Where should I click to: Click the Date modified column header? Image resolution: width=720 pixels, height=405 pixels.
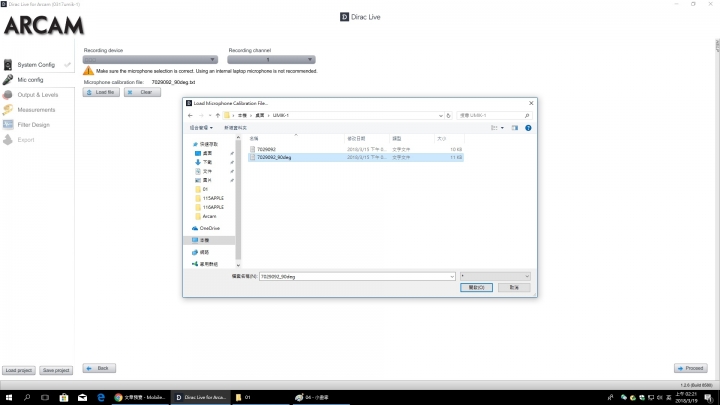click(366, 138)
